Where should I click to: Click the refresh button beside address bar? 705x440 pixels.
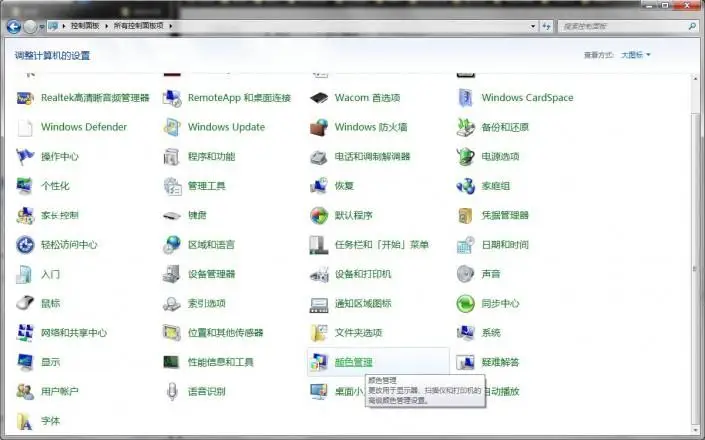tap(546, 27)
